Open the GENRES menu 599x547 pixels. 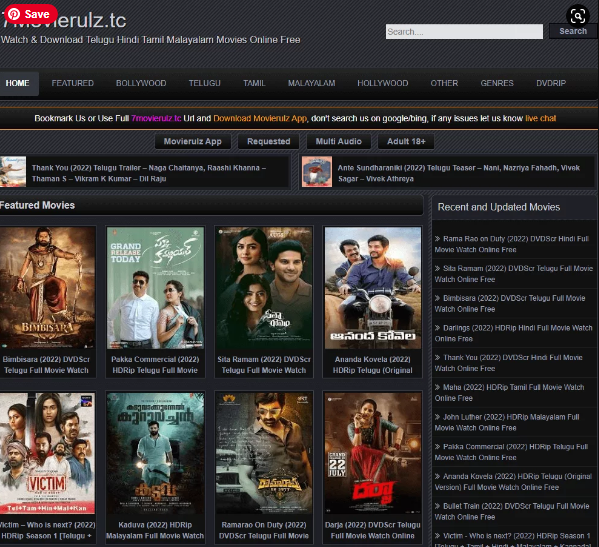point(497,83)
